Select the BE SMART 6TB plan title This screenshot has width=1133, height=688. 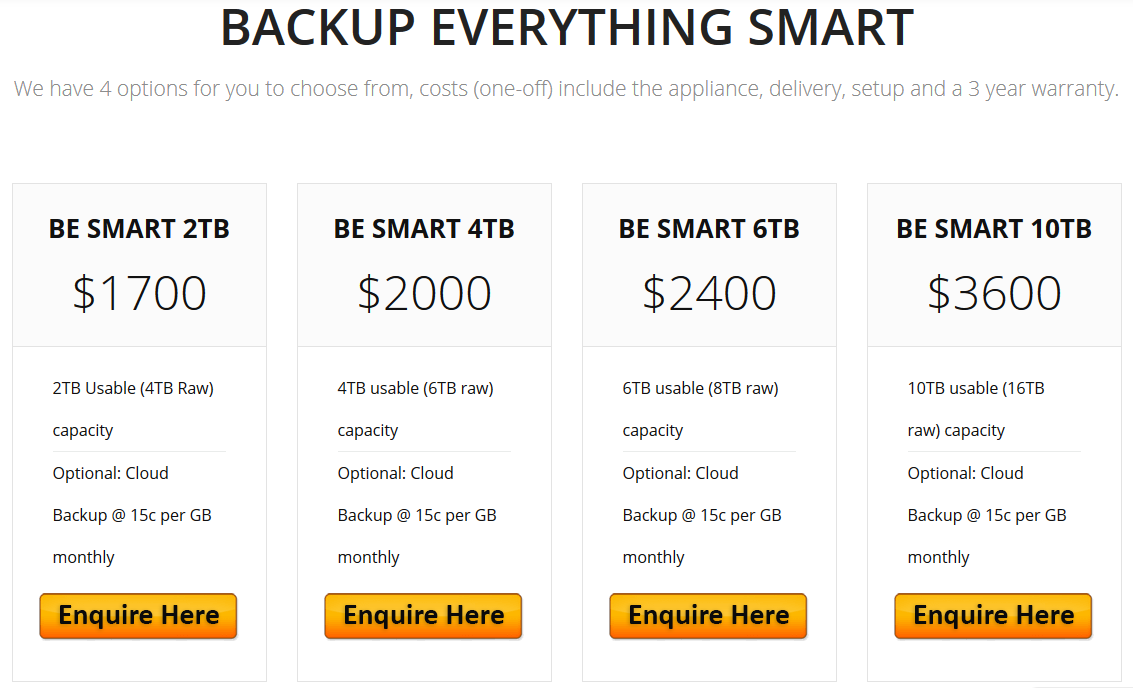tap(709, 229)
